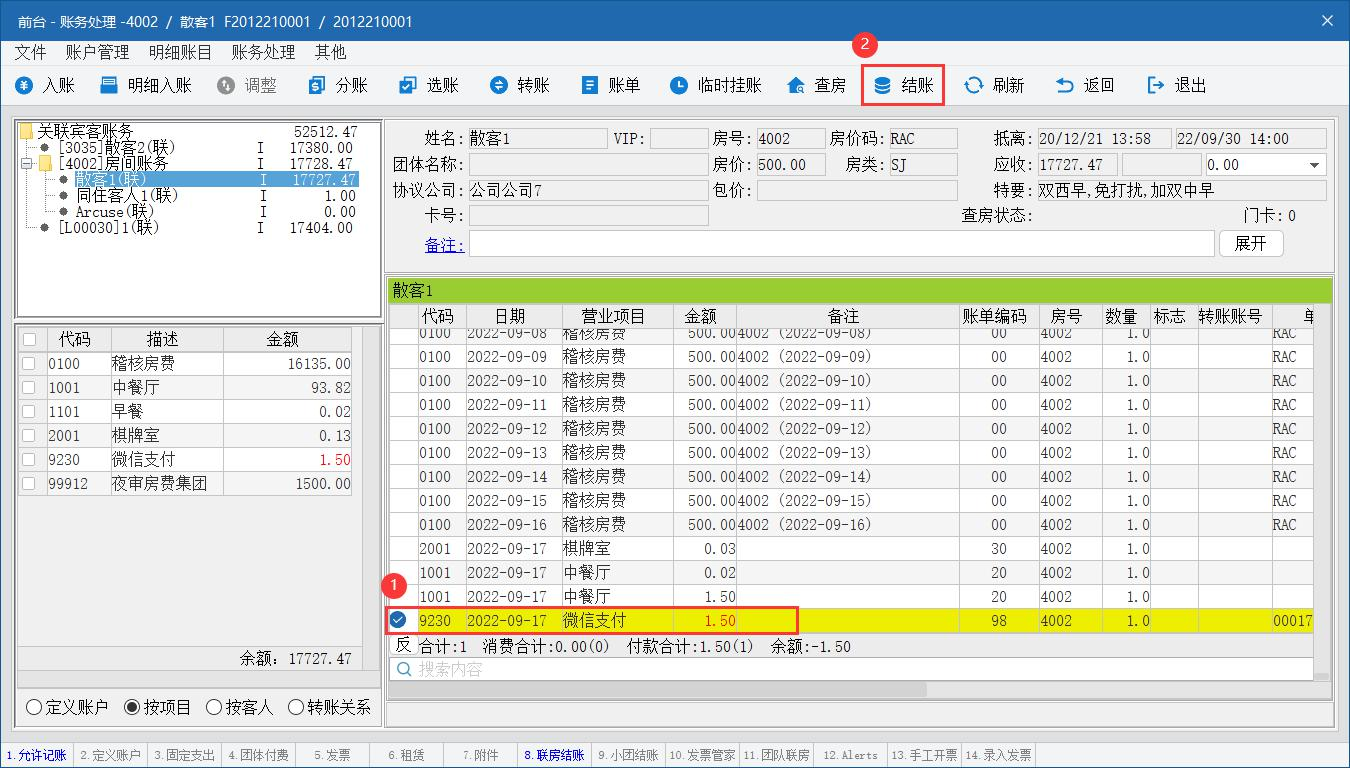Tick the checkbox for 1101 早餐

click(x=28, y=412)
